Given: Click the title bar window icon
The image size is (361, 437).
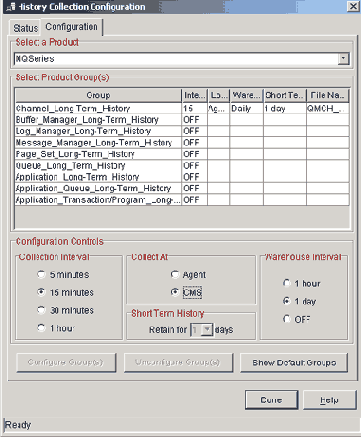Looking at the screenshot, I should [x=10, y=7].
